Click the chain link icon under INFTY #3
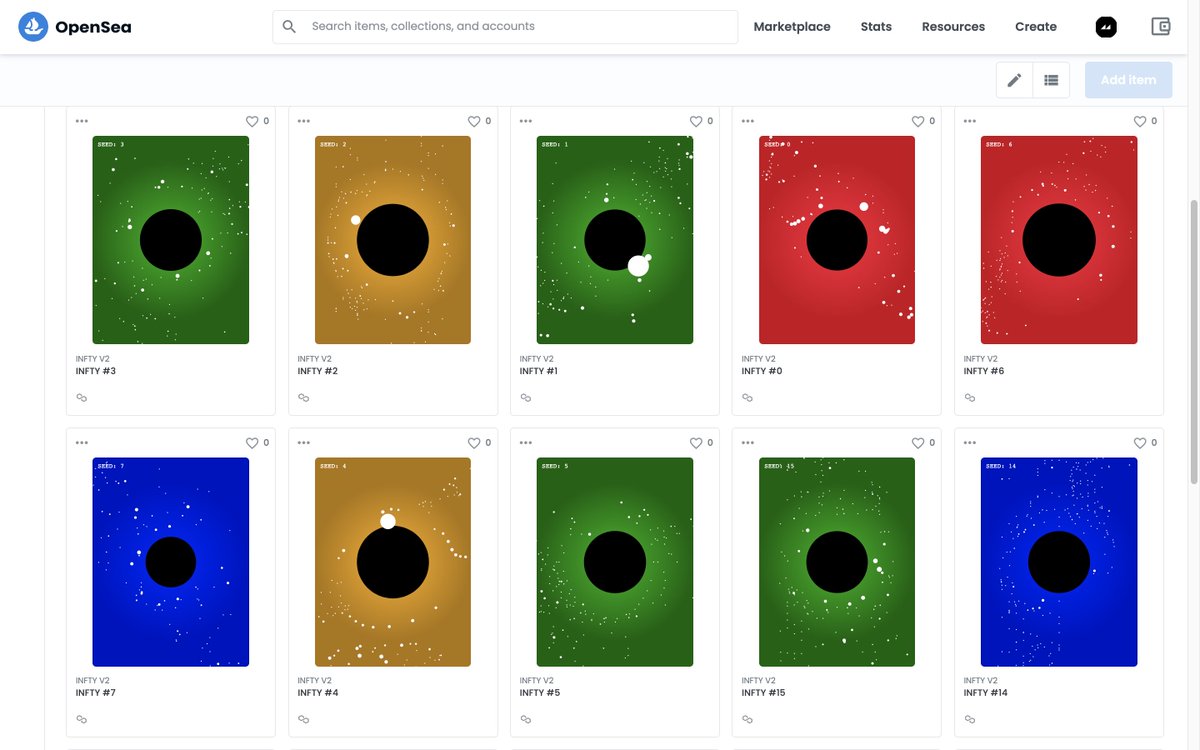Viewport: 1200px width, 750px height. tap(82, 397)
